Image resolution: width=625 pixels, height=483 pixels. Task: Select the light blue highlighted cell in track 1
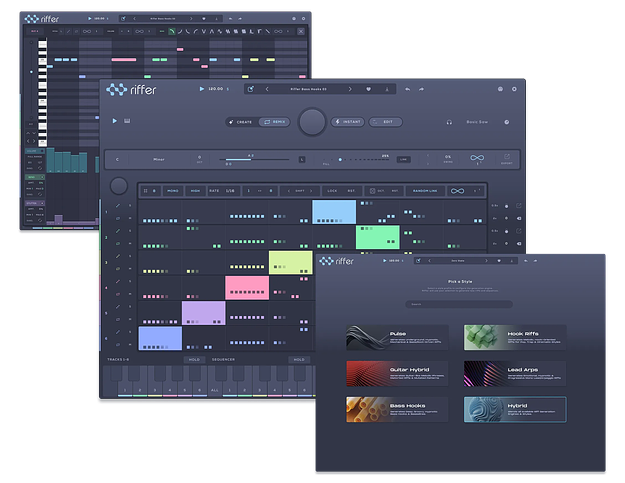334,212
